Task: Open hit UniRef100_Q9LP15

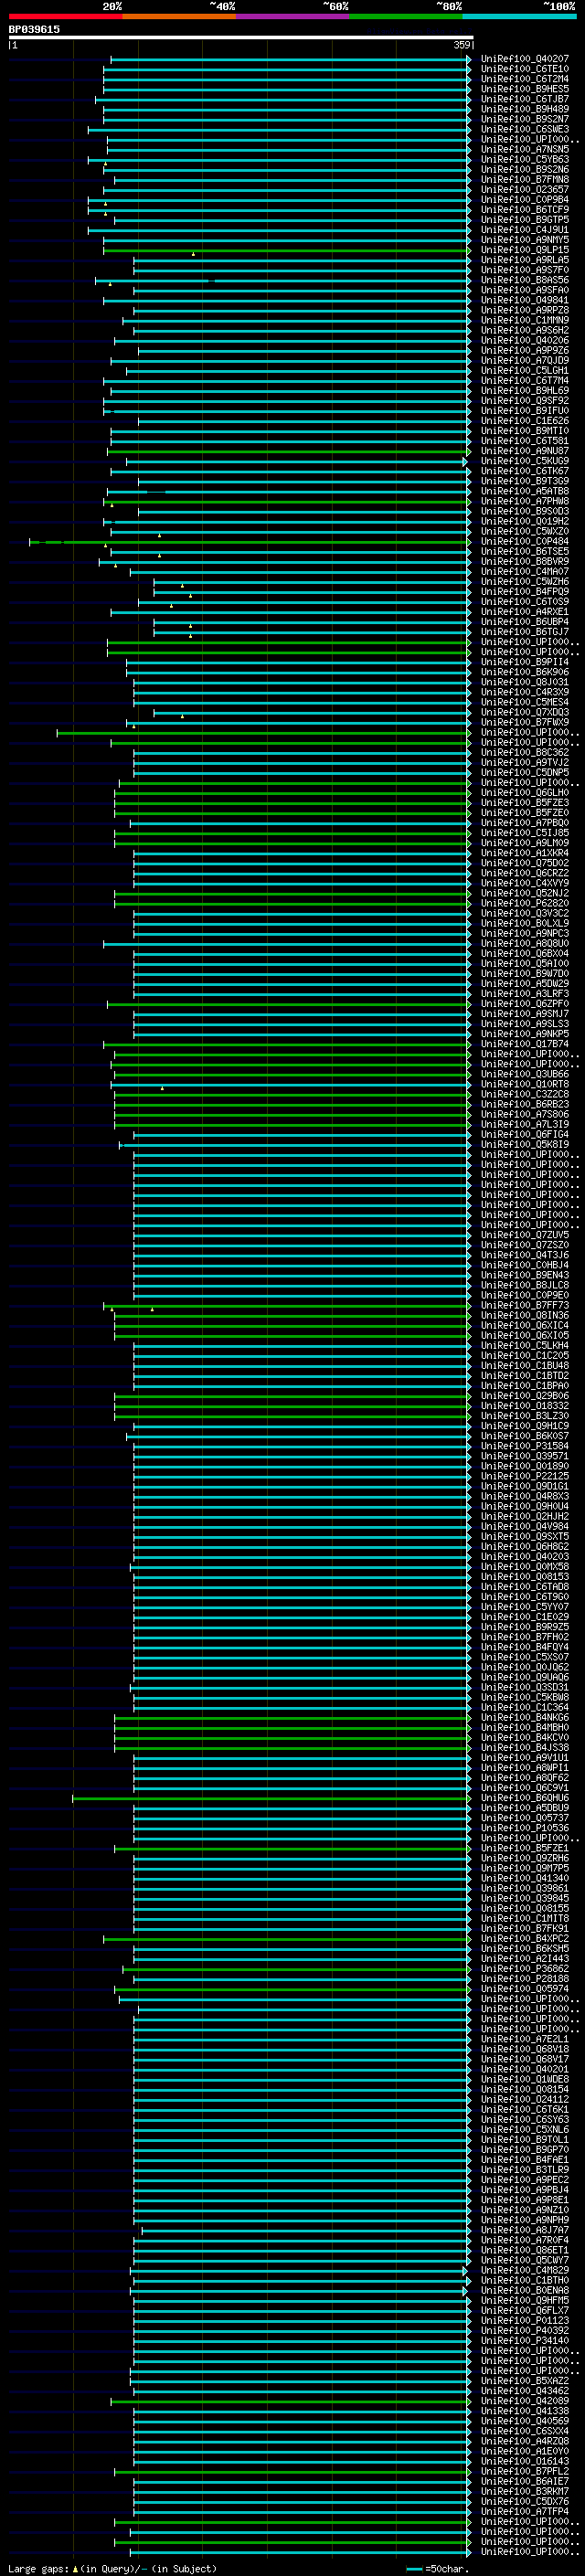Action: [x=525, y=250]
